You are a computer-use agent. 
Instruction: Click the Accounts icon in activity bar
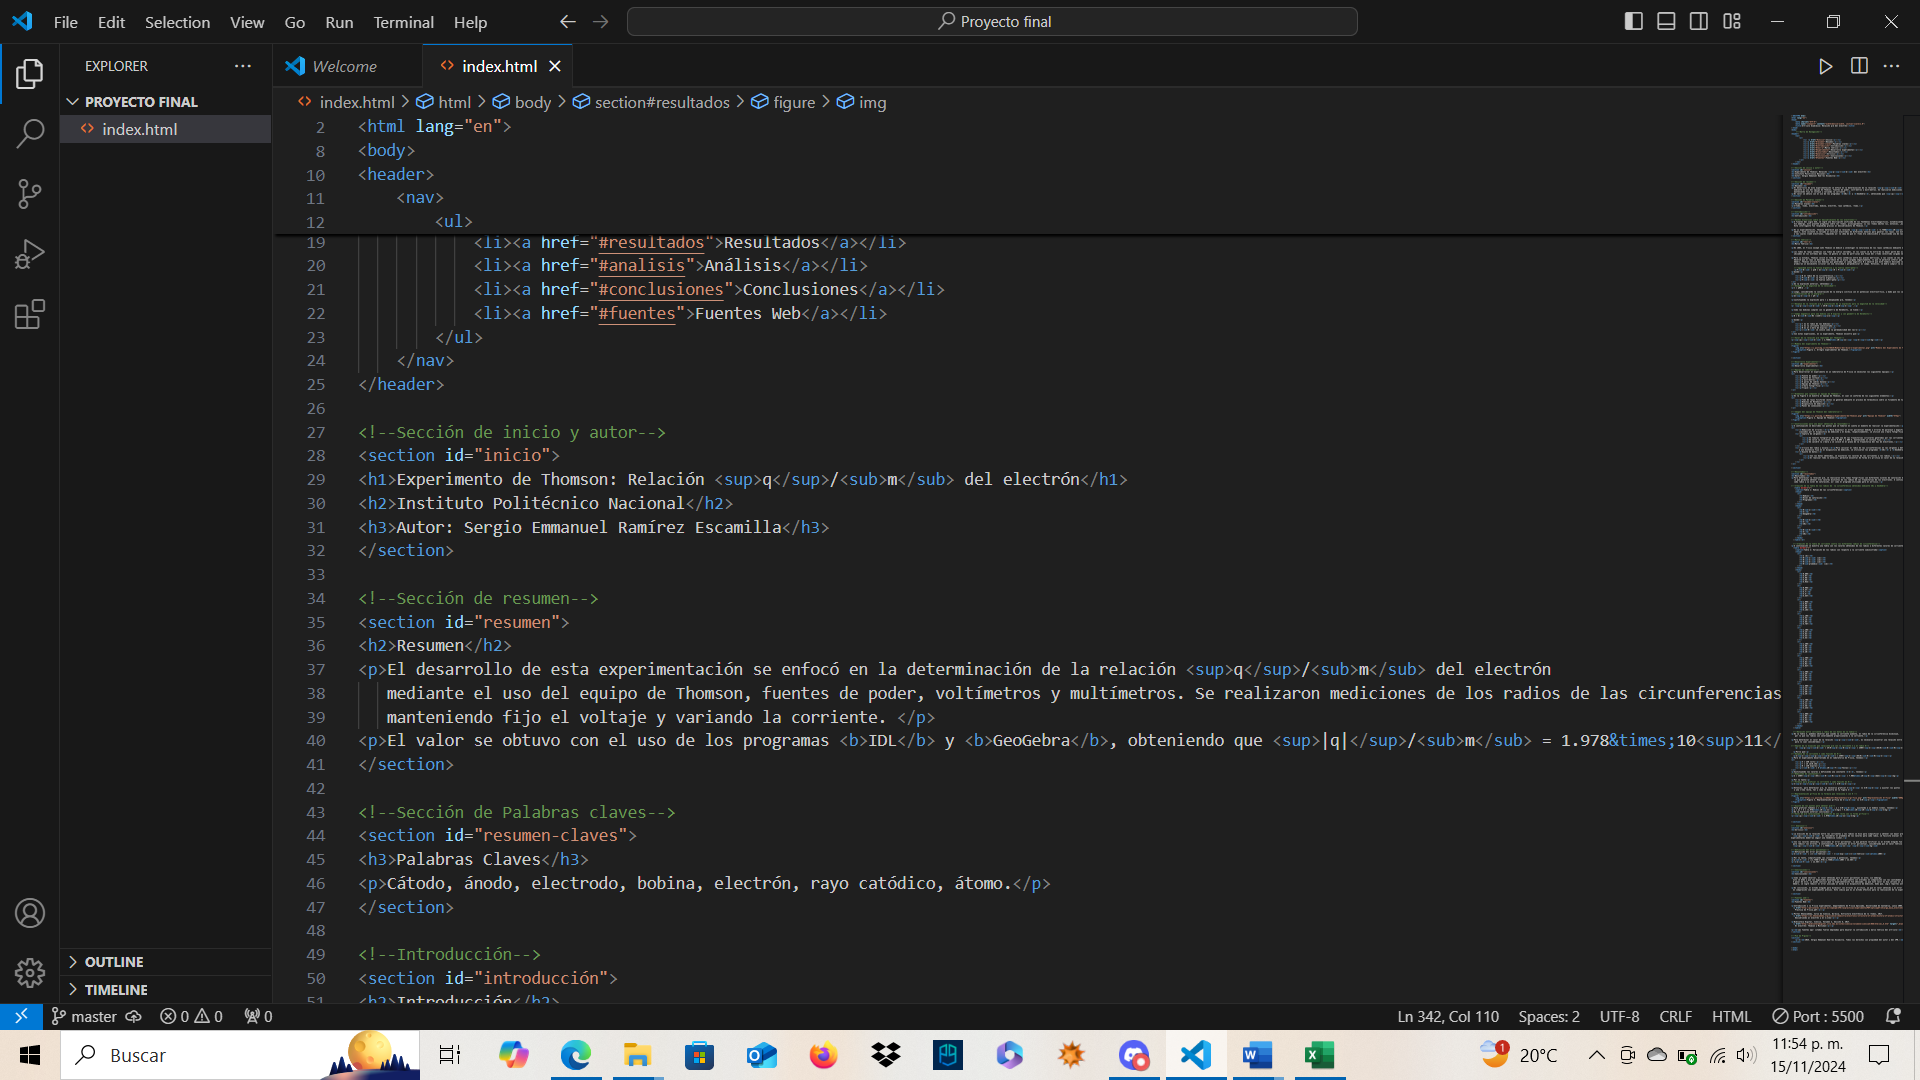point(30,912)
